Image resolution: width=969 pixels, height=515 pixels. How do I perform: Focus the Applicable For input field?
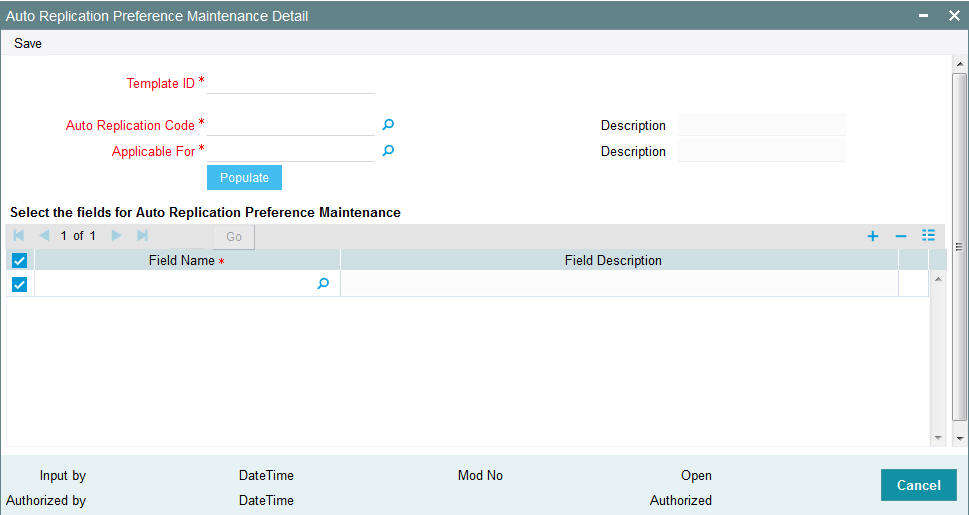[291, 151]
